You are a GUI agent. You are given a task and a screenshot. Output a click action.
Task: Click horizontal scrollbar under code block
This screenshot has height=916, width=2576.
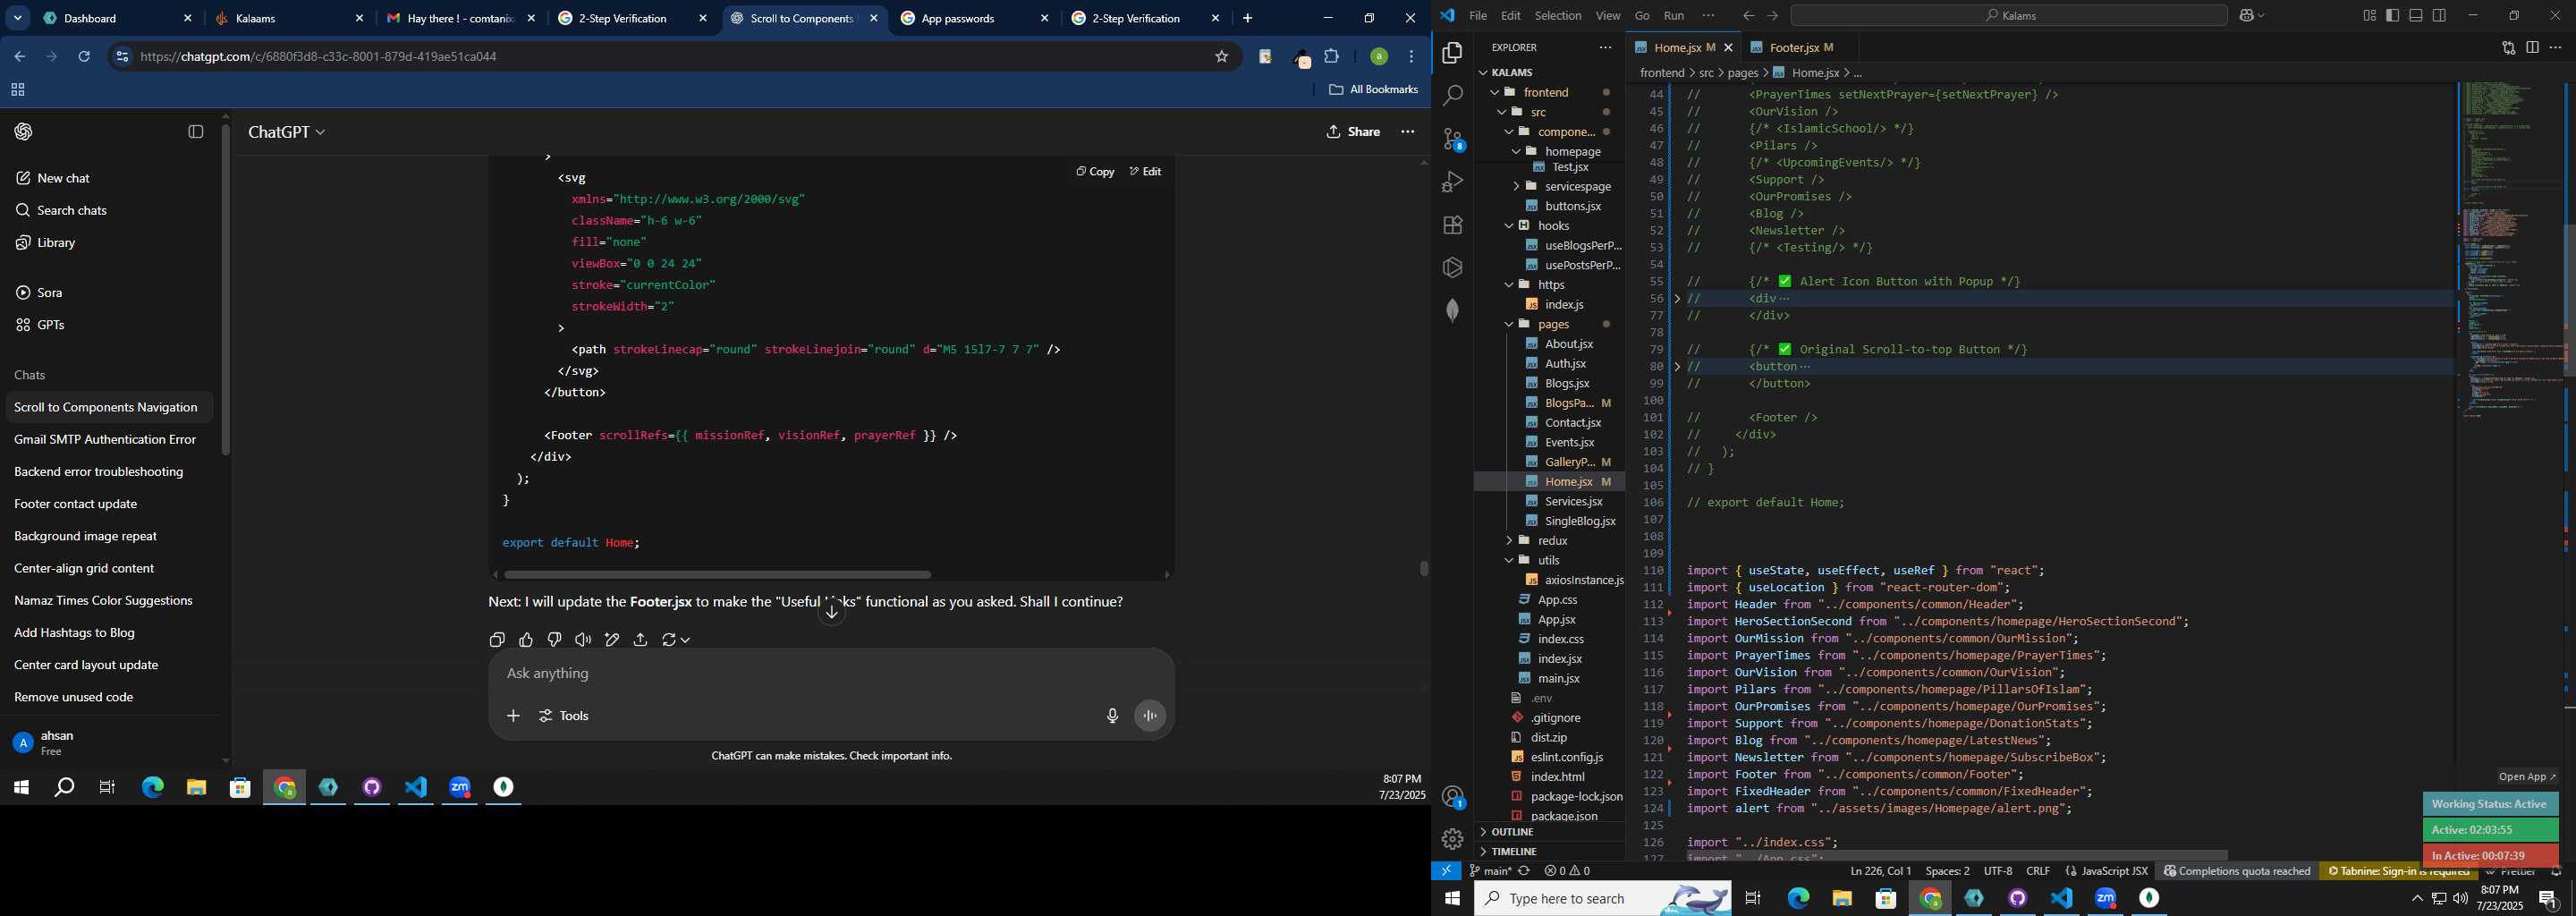click(x=717, y=575)
